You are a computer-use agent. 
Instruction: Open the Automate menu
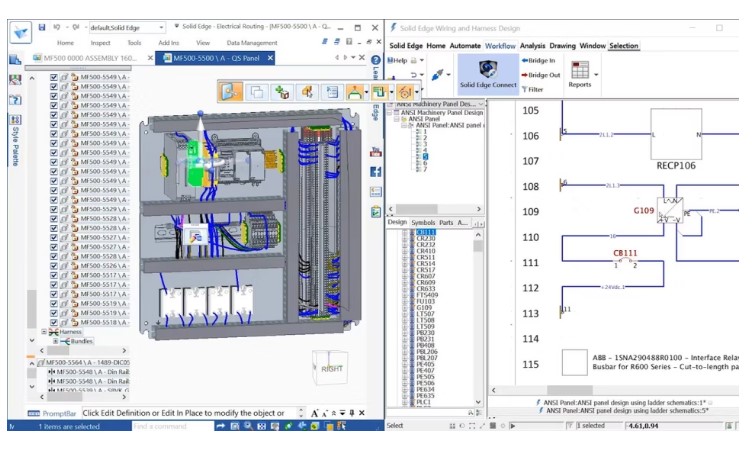coord(465,46)
